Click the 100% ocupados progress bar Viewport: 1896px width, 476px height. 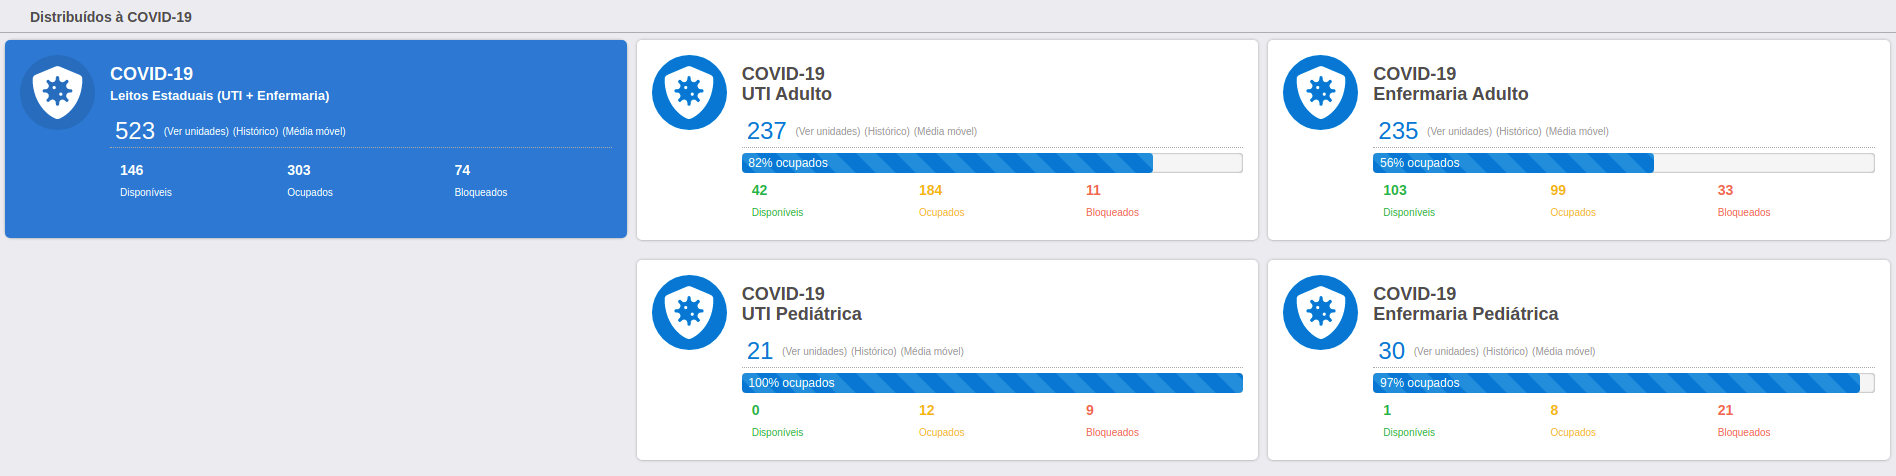992,383
